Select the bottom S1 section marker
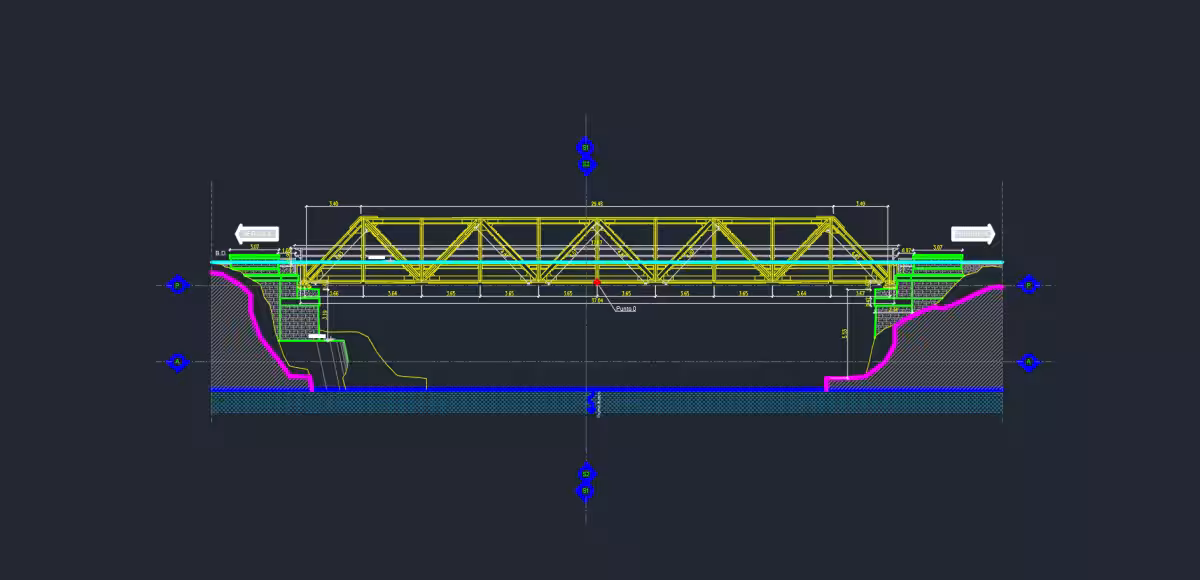The height and width of the screenshot is (580, 1200). 586,490
